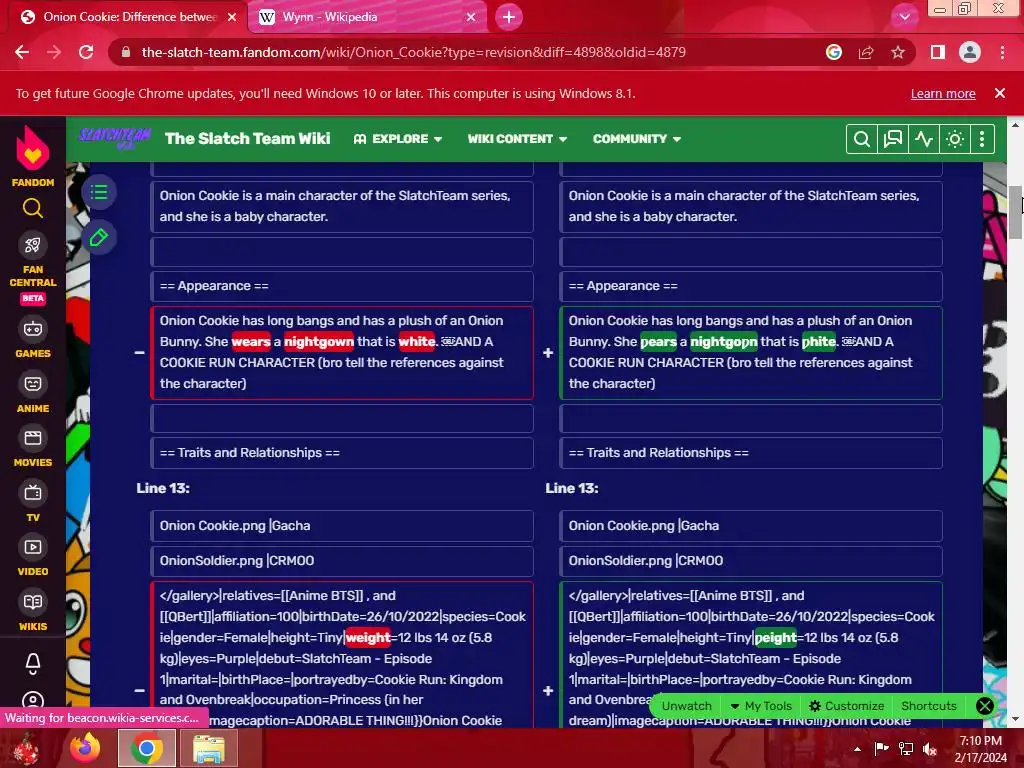Click the SlatchTeam wiki logo
Viewport: 1024px width, 768px height.
(x=115, y=138)
